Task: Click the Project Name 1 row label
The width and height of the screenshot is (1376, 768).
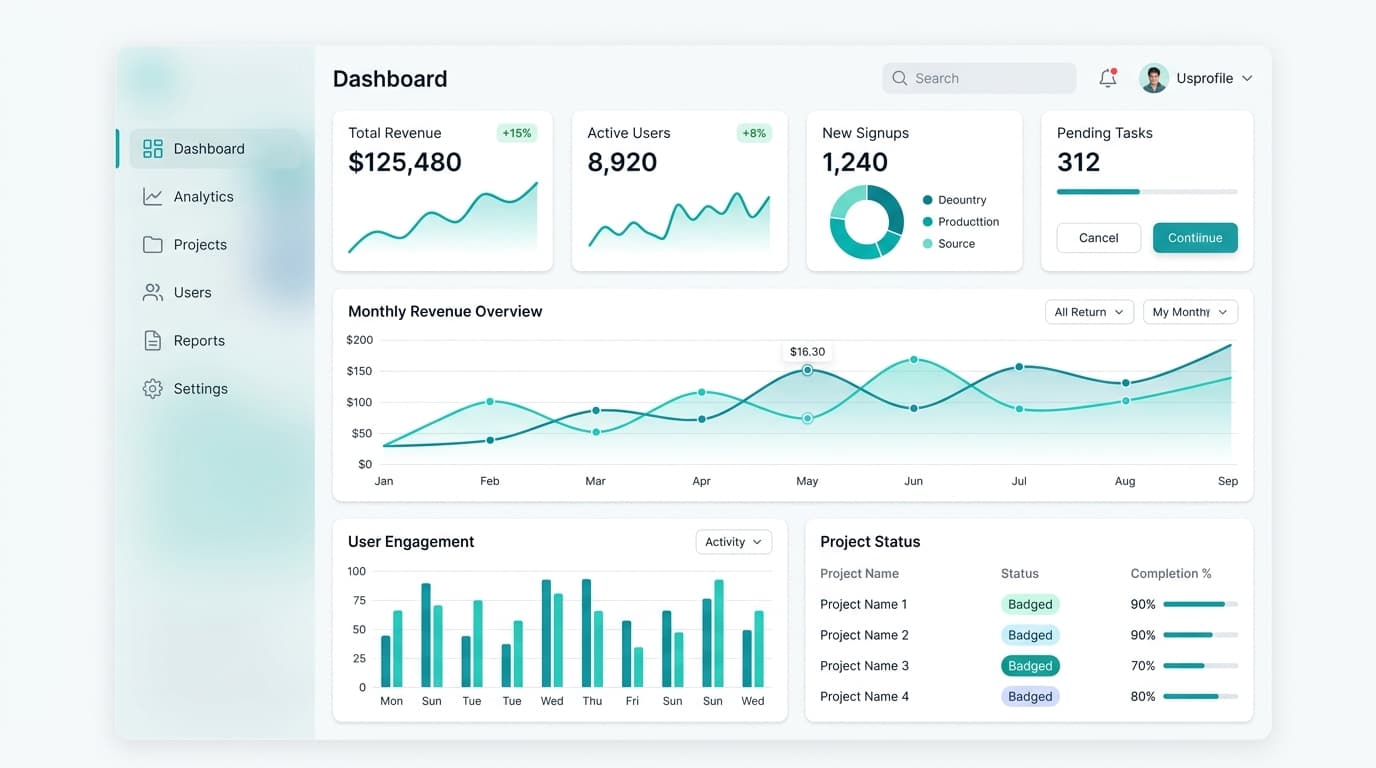Action: (x=864, y=604)
